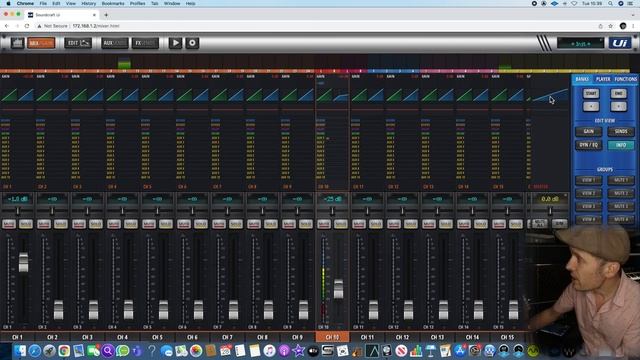Screen dimensions: 640x360
Task: Jump to End bank
Action: (x=618, y=93)
